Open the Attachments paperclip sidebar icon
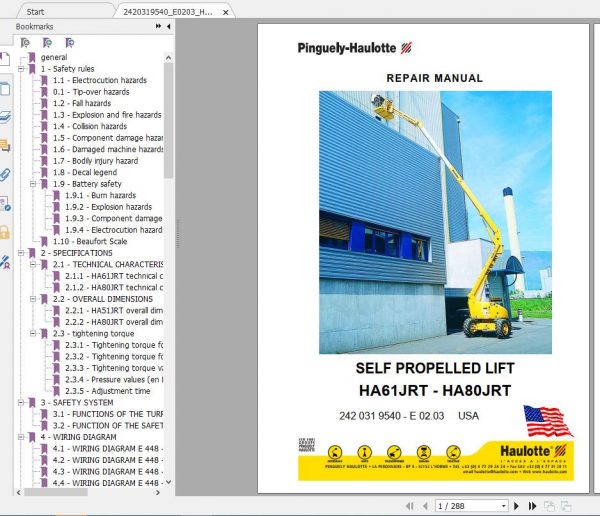 pos(5,175)
